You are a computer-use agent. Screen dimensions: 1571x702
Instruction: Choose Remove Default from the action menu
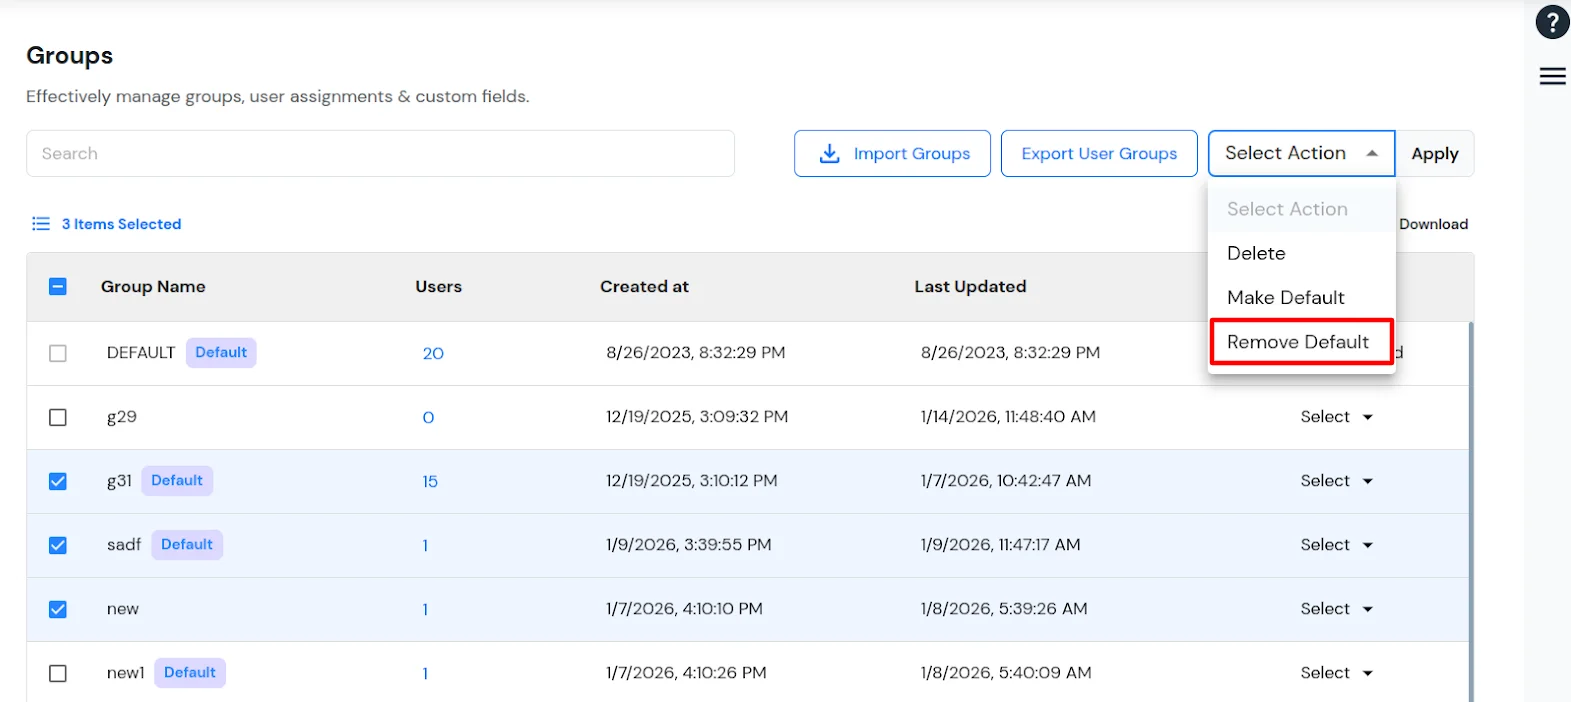[1301, 342]
